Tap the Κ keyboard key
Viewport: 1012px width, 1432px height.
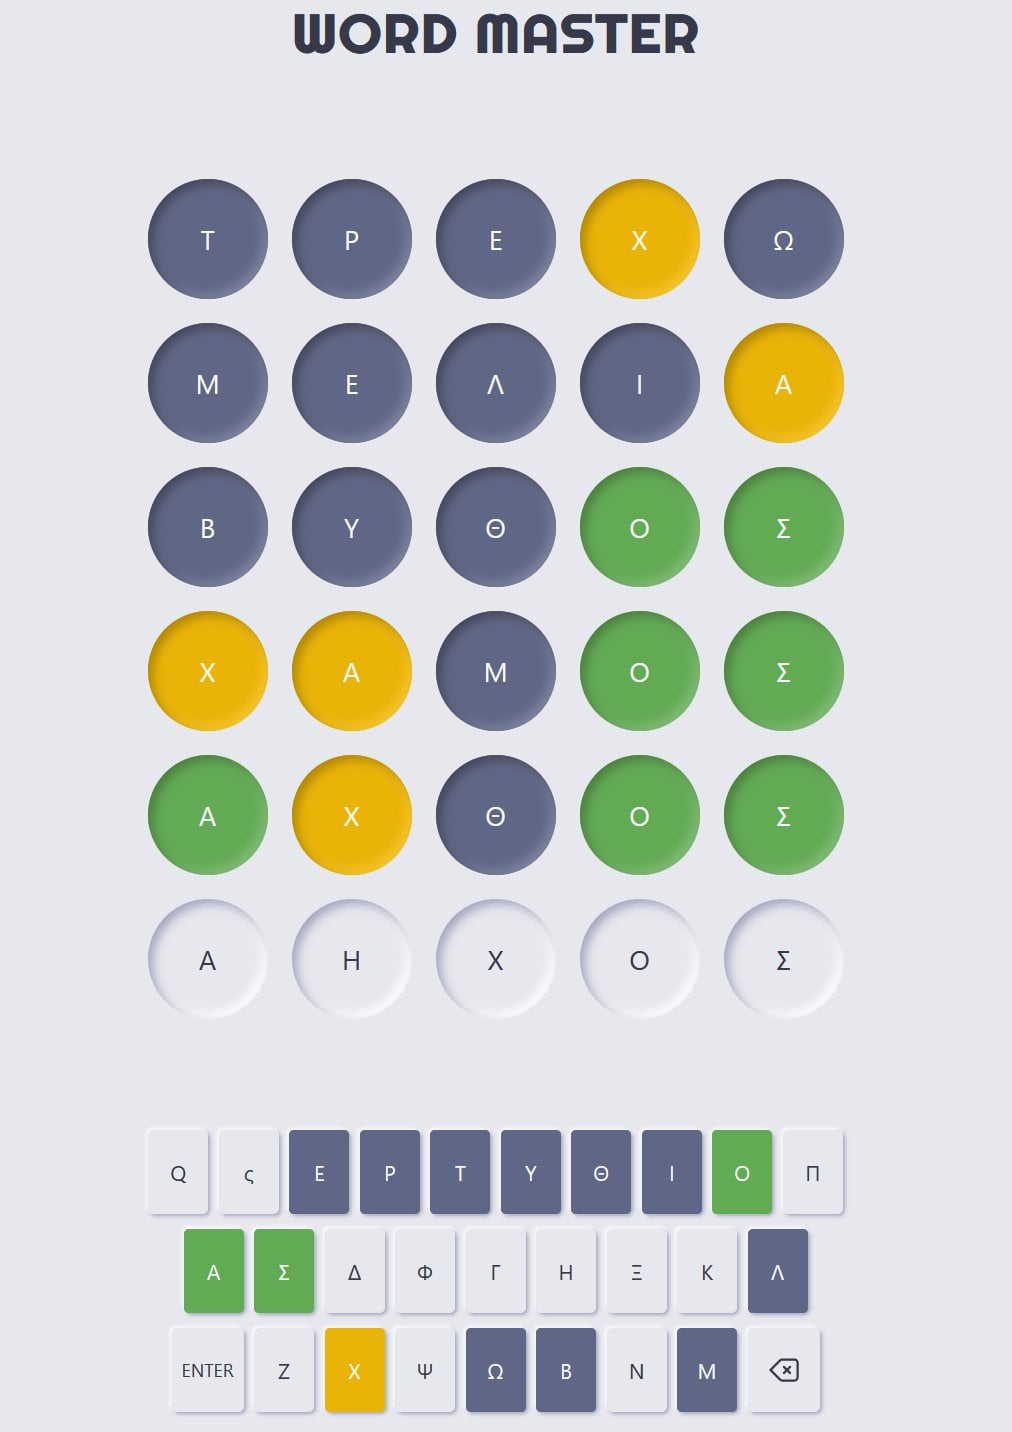tap(707, 1271)
